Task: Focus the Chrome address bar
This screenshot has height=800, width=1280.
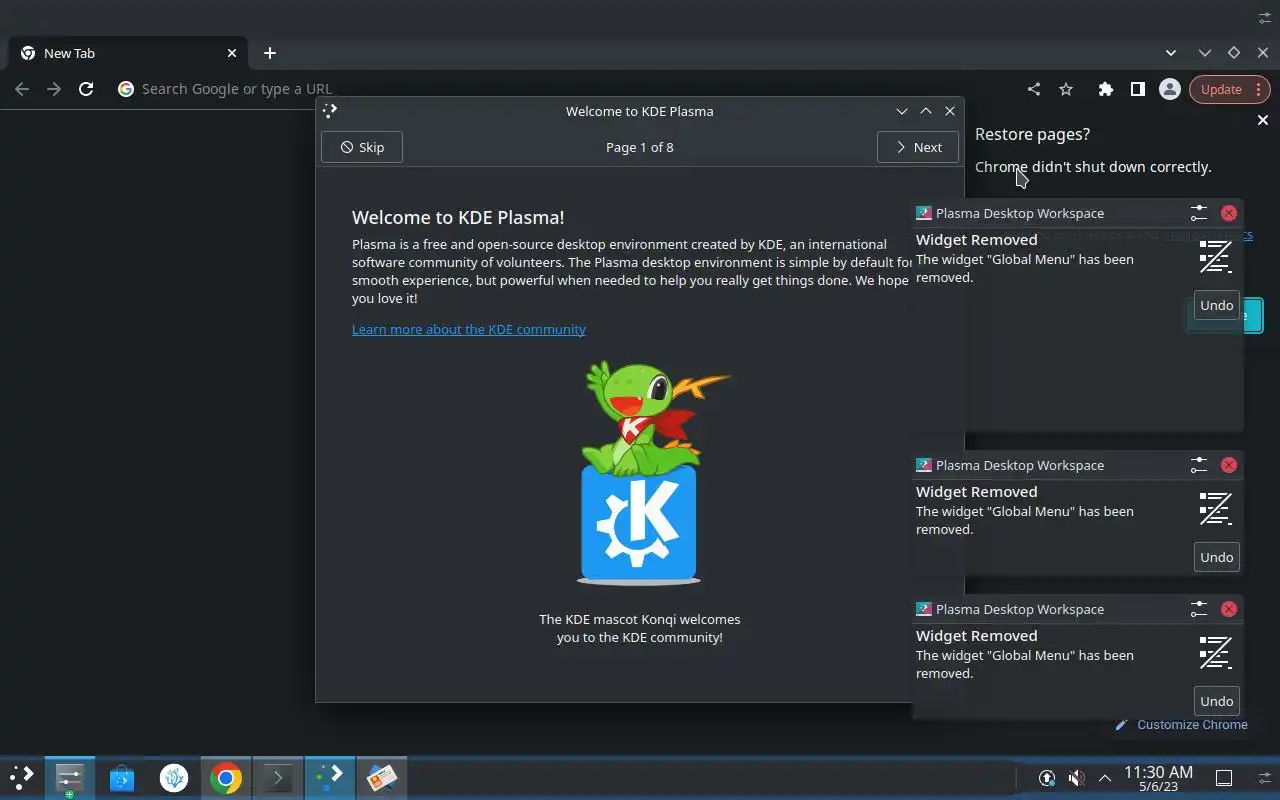Action: tap(560, 89)
